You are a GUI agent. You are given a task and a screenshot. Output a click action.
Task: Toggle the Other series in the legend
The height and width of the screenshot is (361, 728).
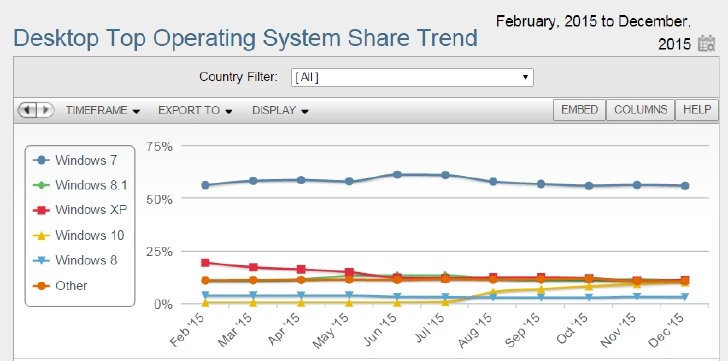[60, 286]
